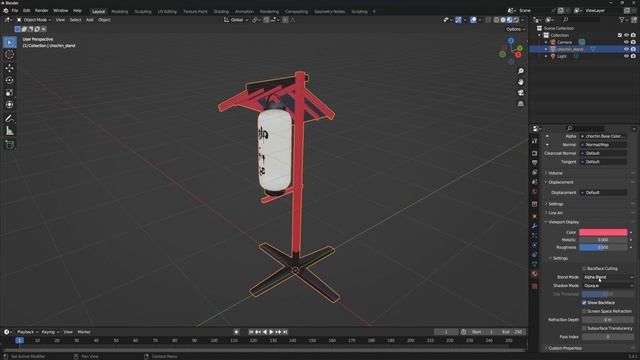Switch to the Shading workspace tab
This screenshot has width=640, height=360.
pos(221,11)
